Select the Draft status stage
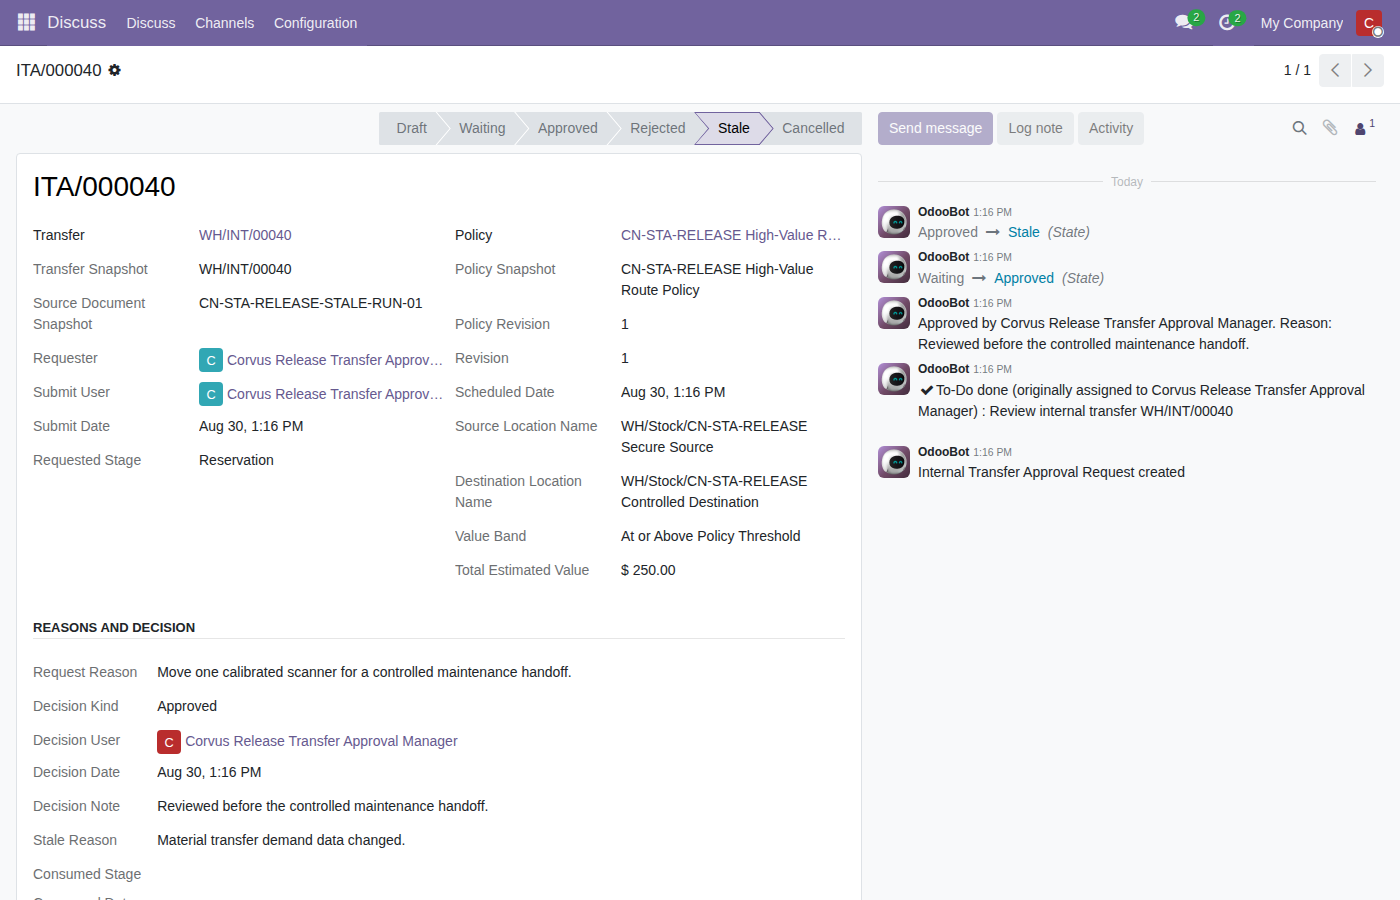 pyautogui.click(x=411, y=128)
